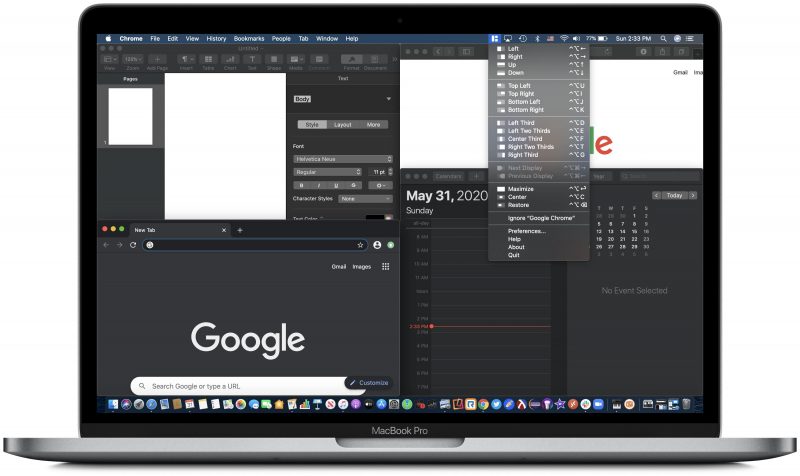This screenshot has width=800, height=476.
Task: Click the volume speaker icon in menu bar
Action: coord(577,38)
